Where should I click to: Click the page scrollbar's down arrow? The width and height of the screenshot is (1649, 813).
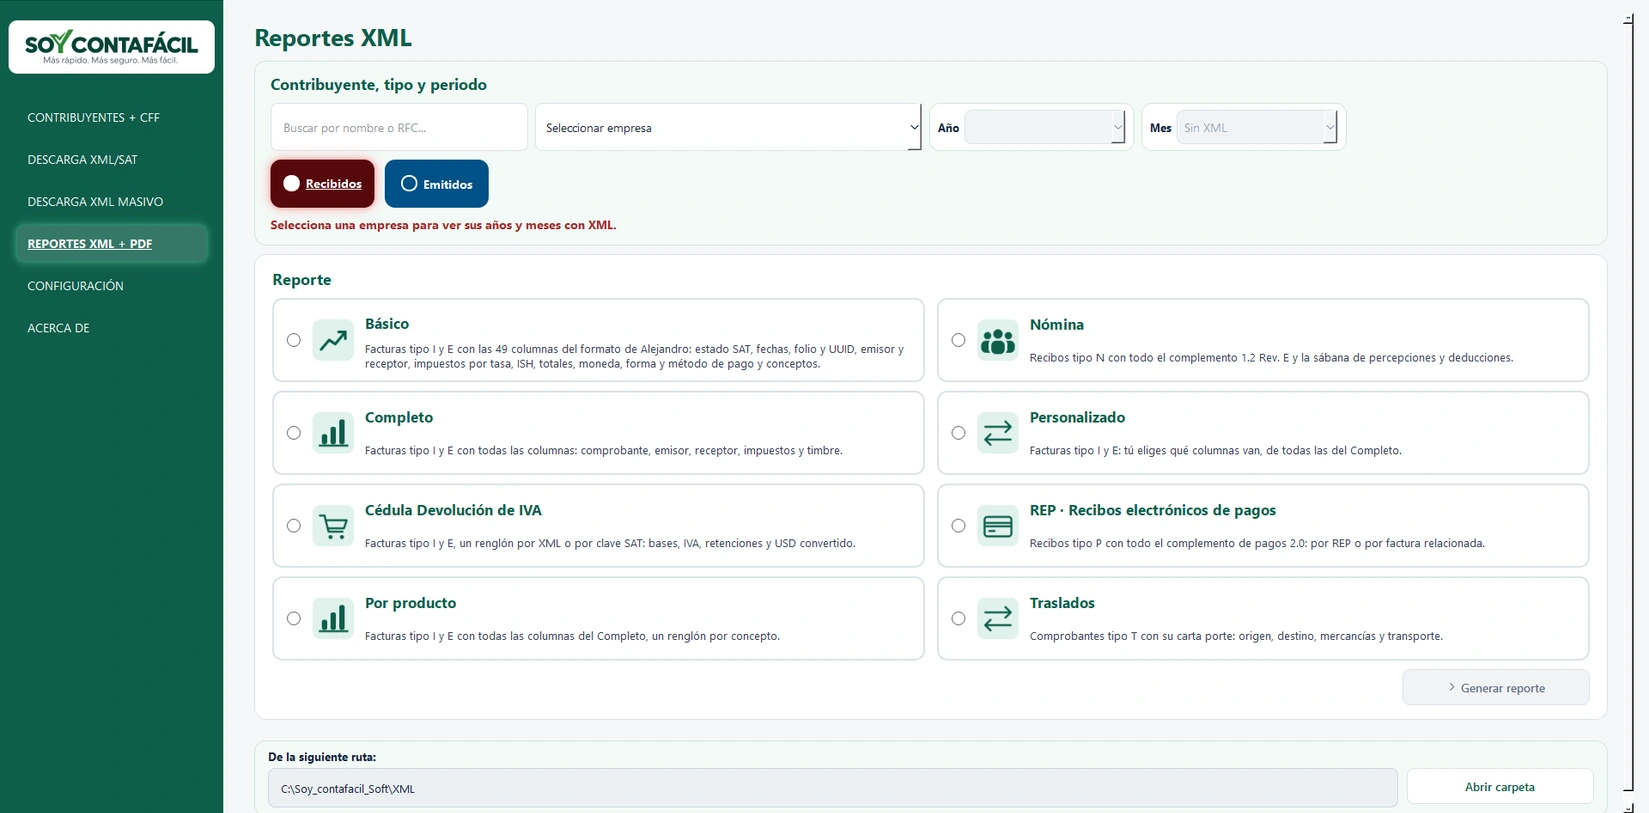click(x=1628, y=806)
